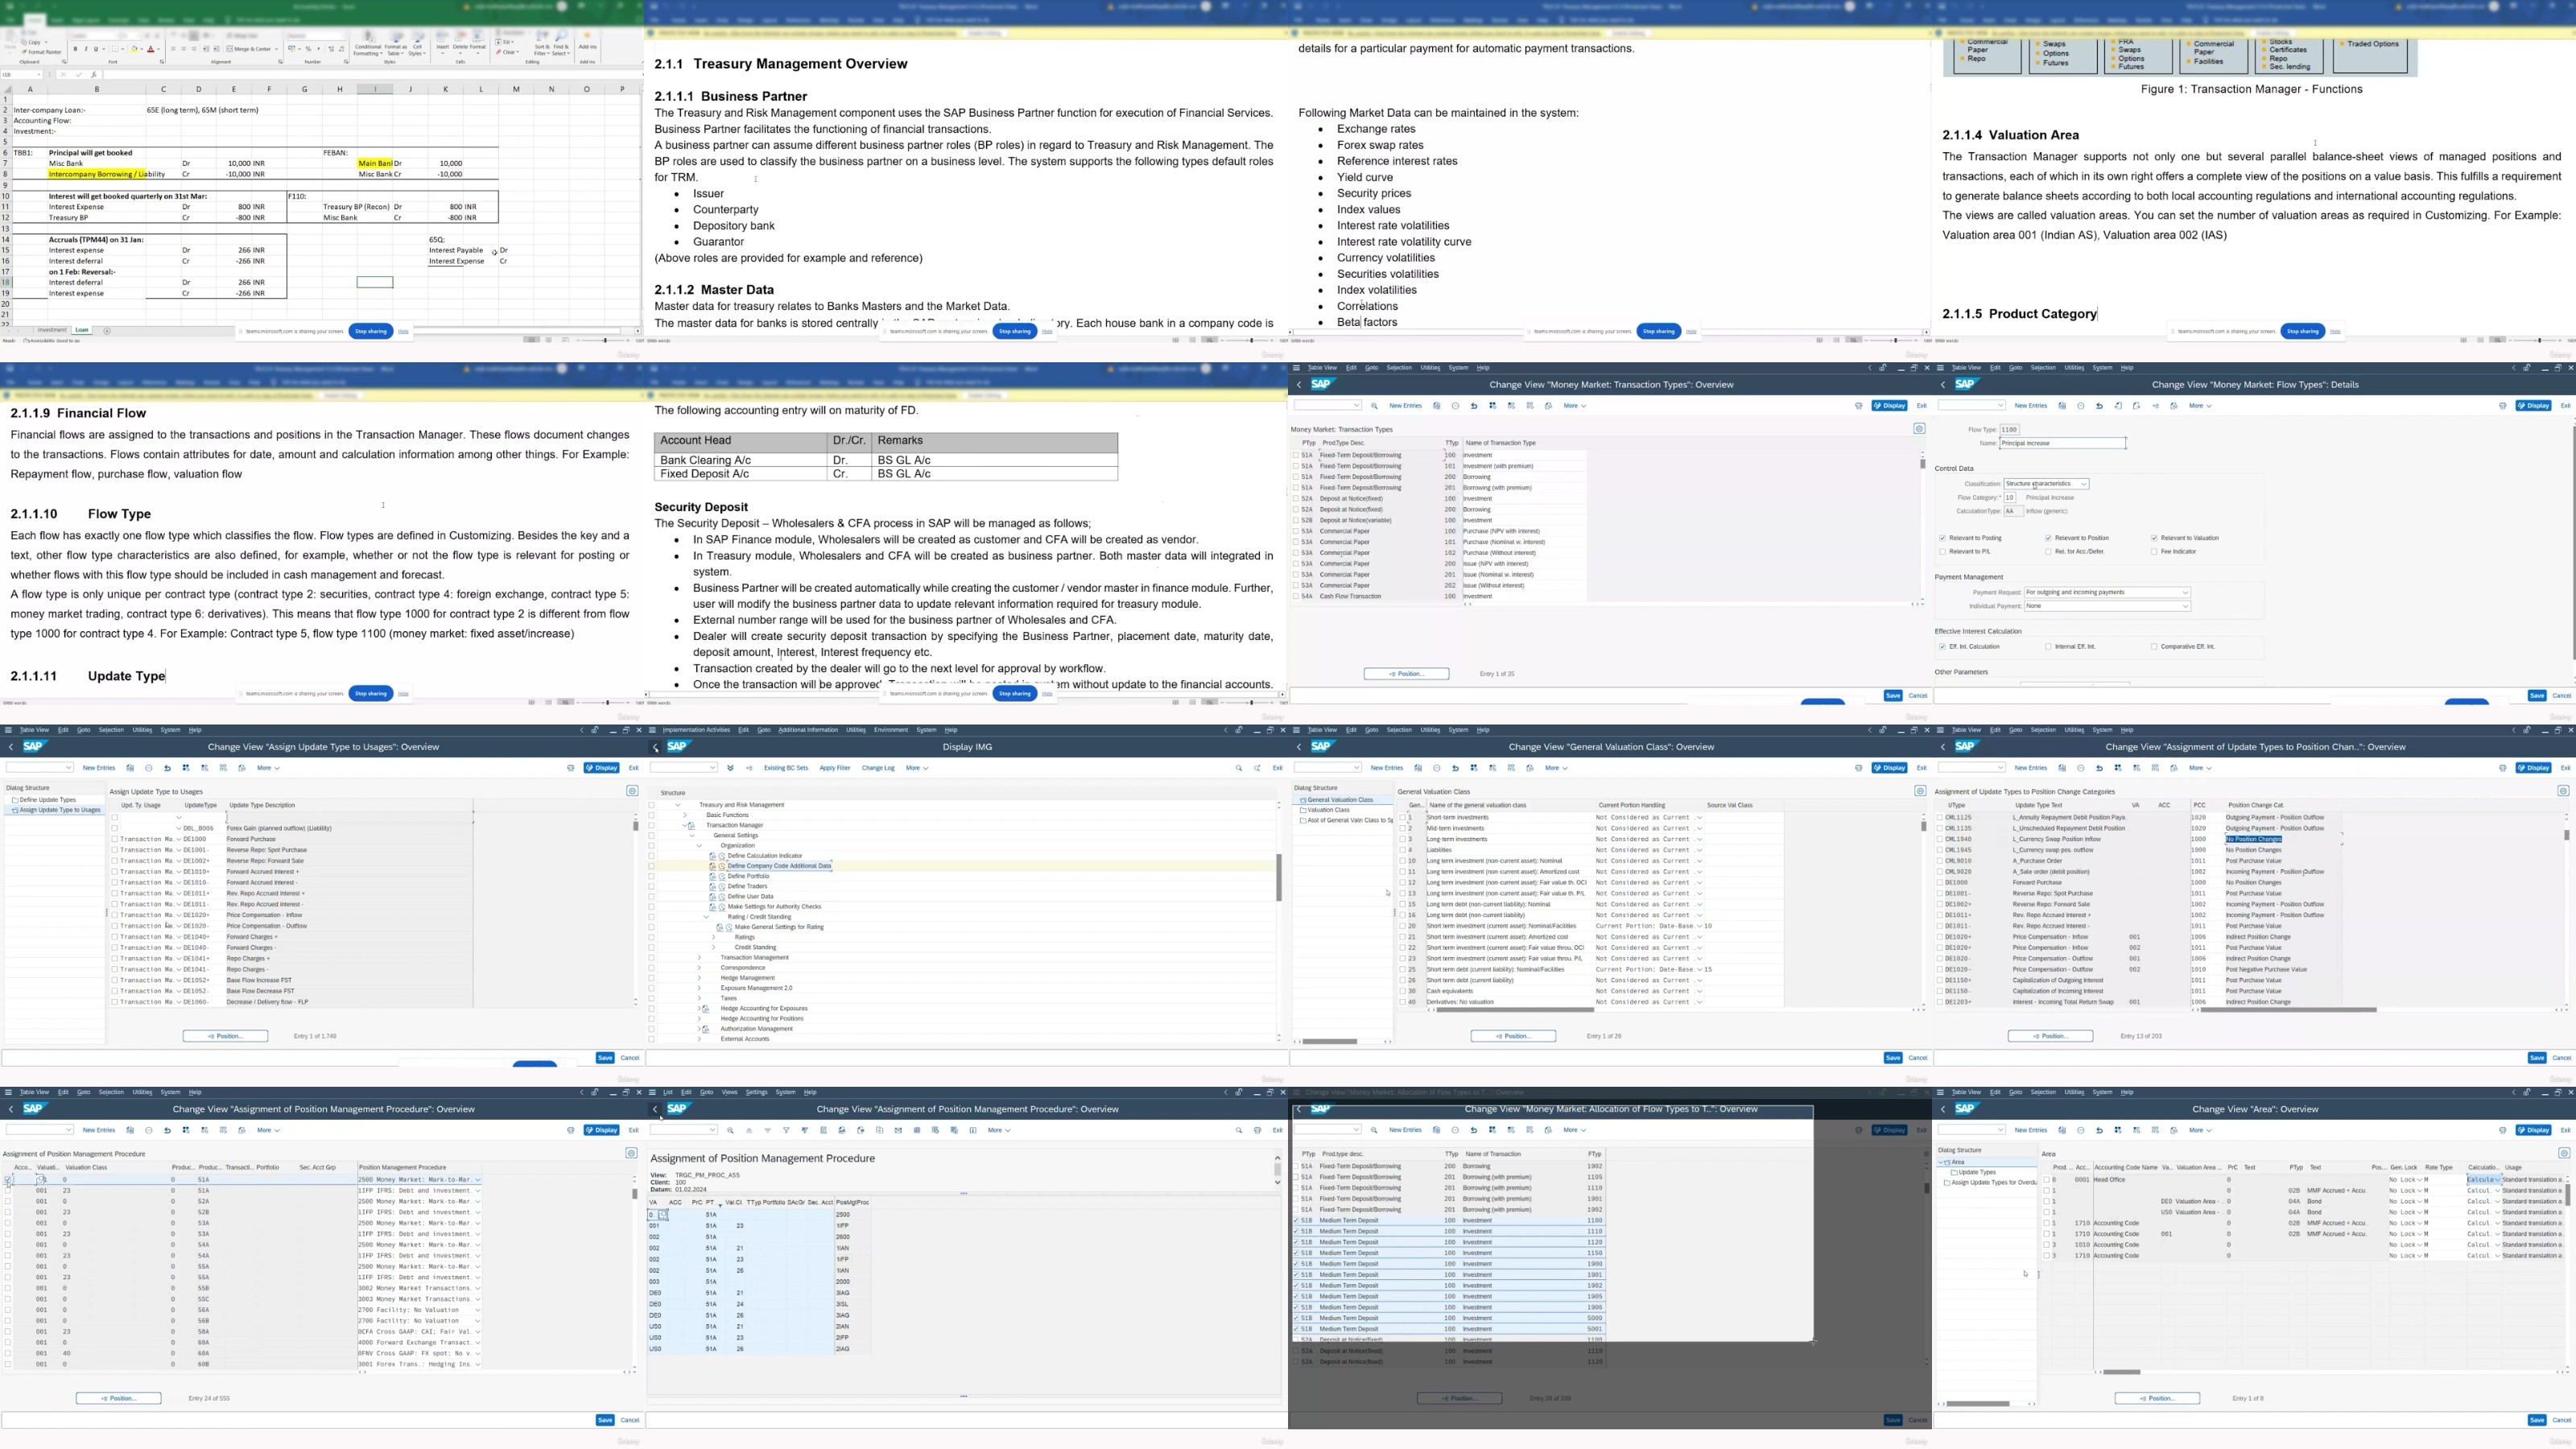Click print icon in Transaction Types window

(1859, 406)
